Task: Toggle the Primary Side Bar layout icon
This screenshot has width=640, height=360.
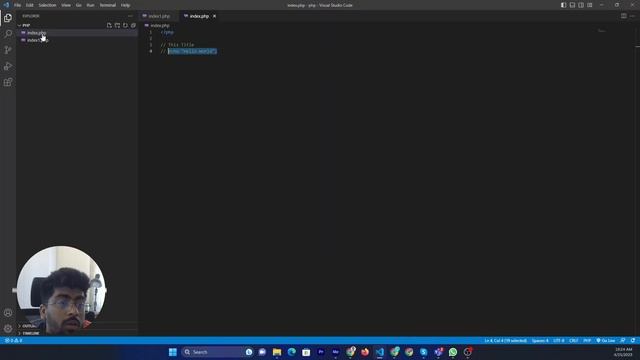Action: (563, 5)
